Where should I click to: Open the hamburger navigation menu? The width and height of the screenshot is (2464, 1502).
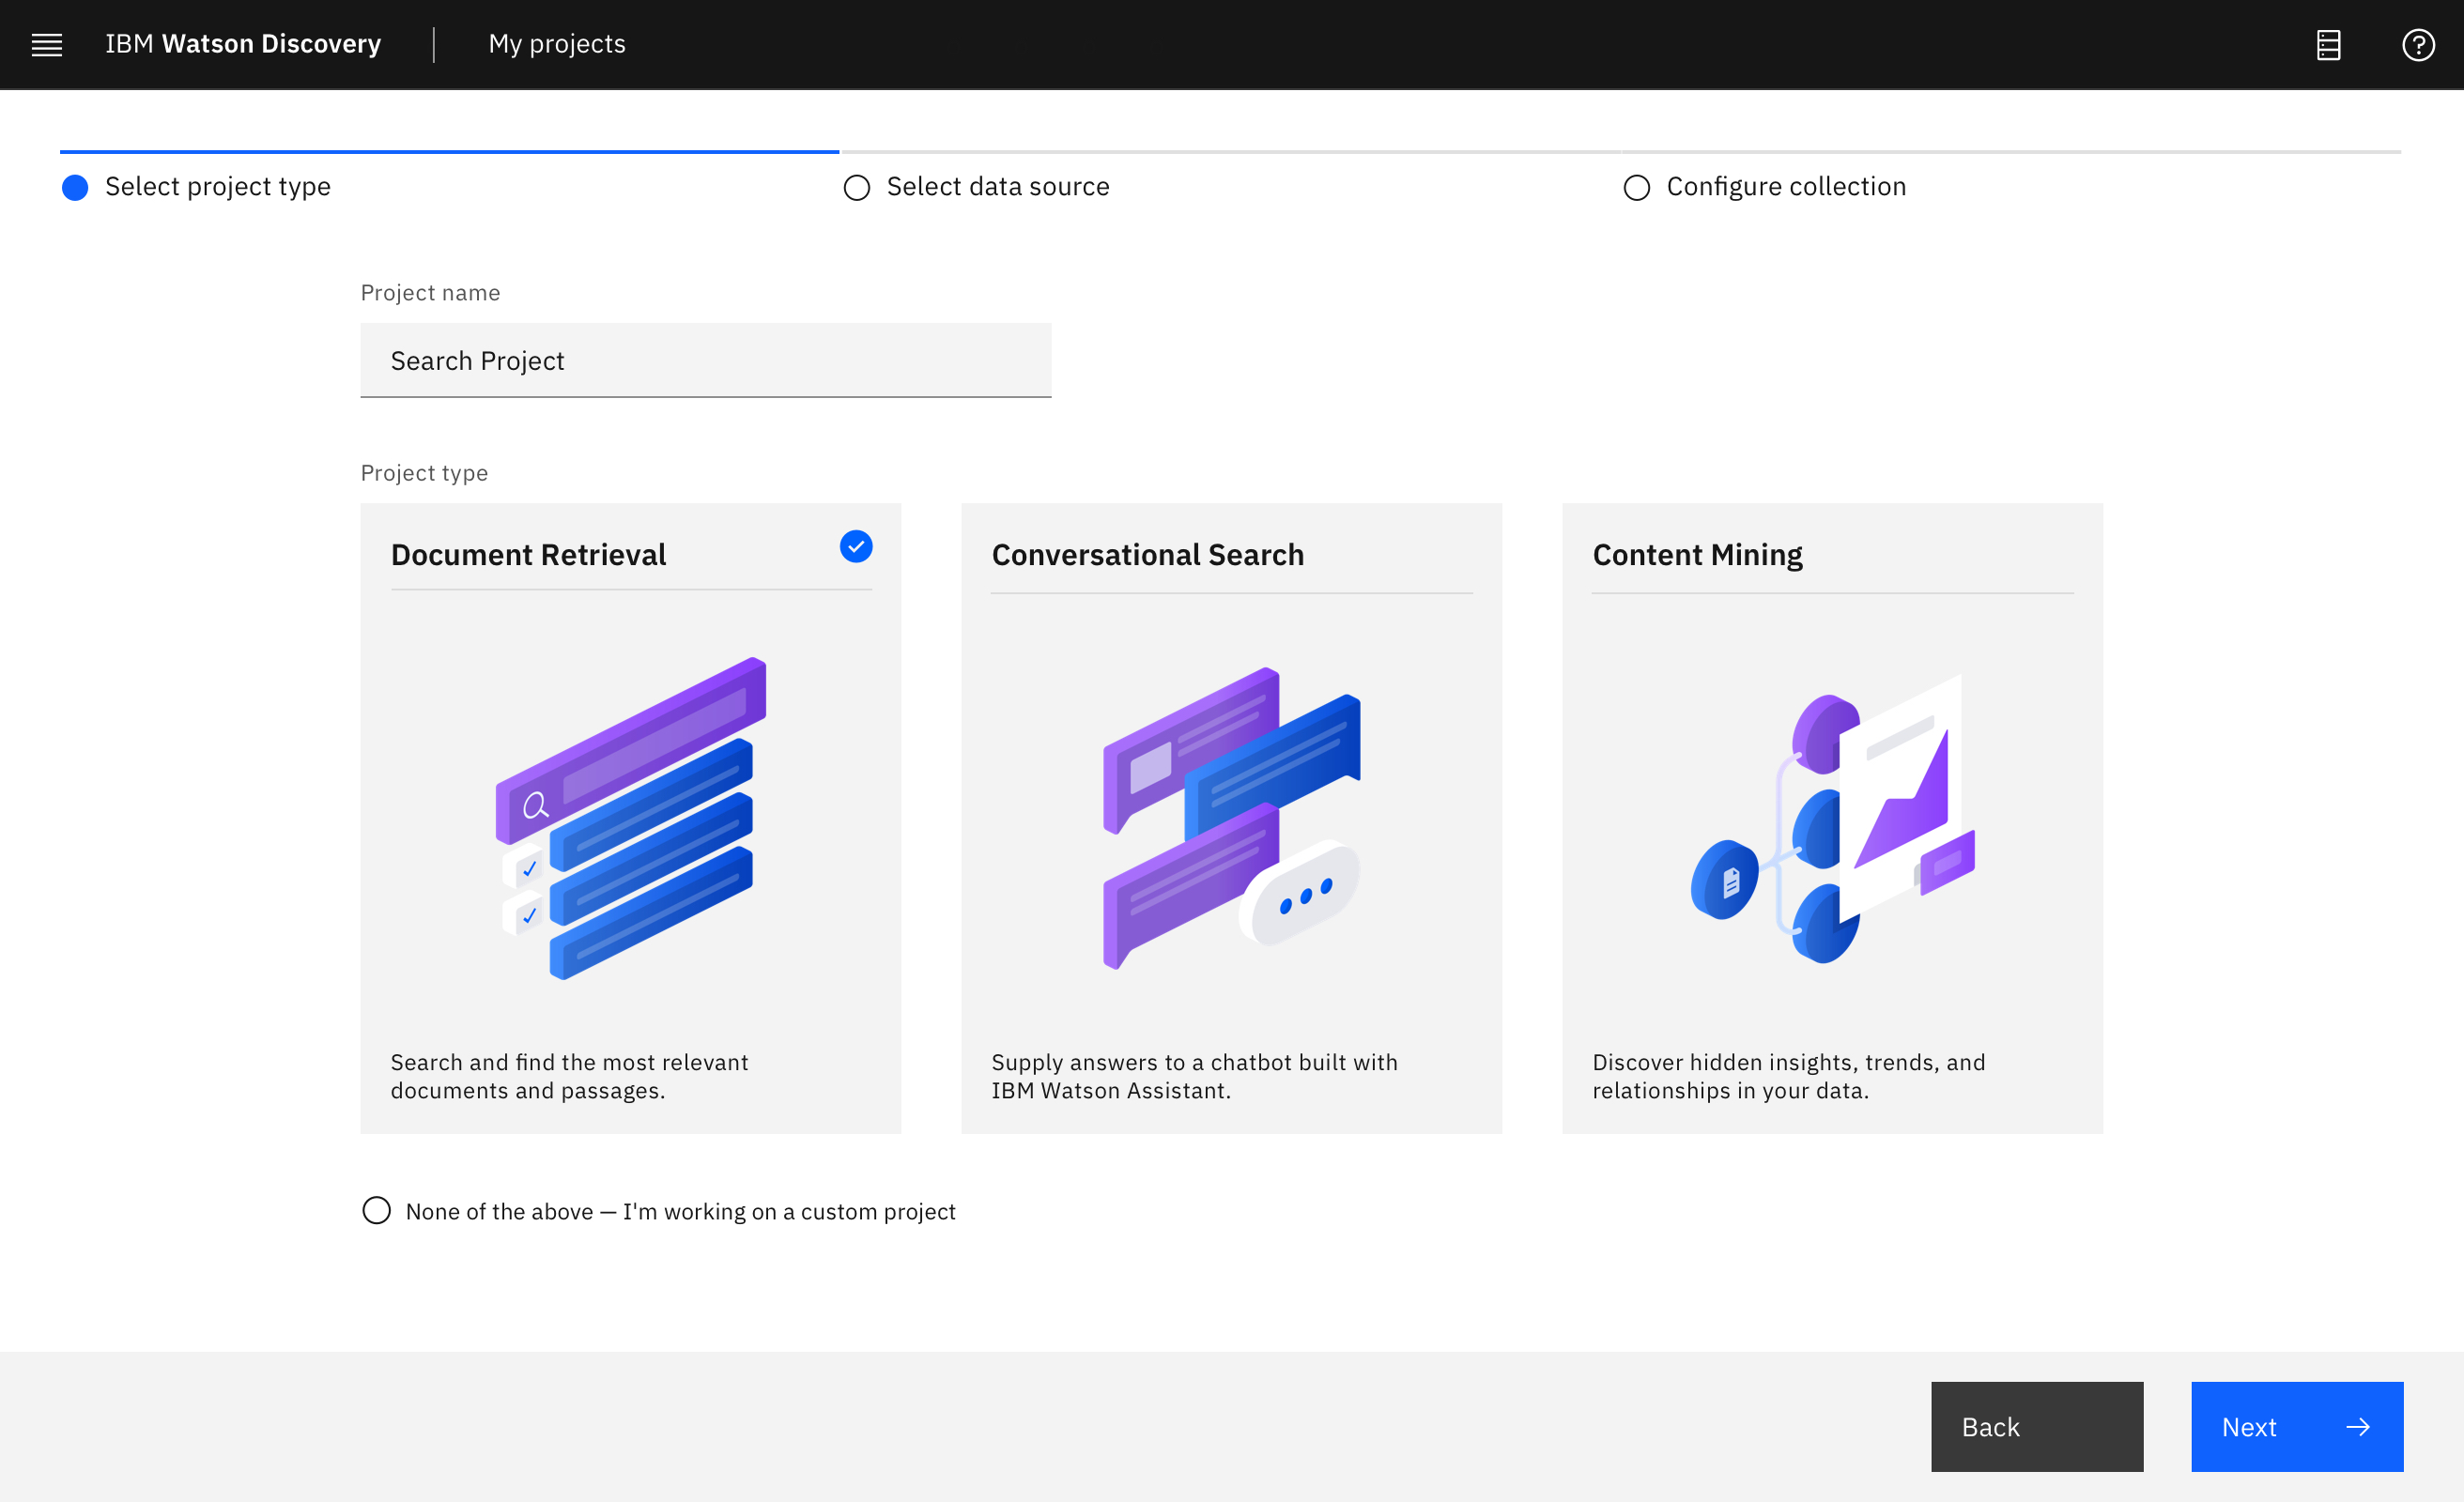click(x=46, y=44)
